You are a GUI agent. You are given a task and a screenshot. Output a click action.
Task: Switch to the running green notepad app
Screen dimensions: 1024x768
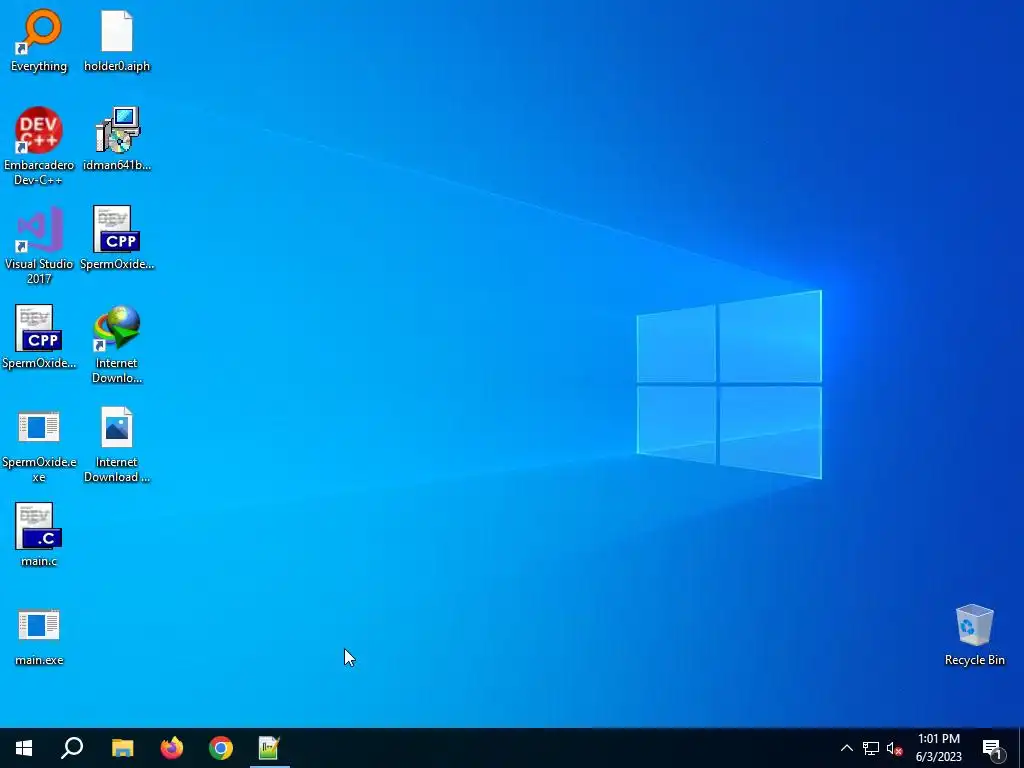269,748
